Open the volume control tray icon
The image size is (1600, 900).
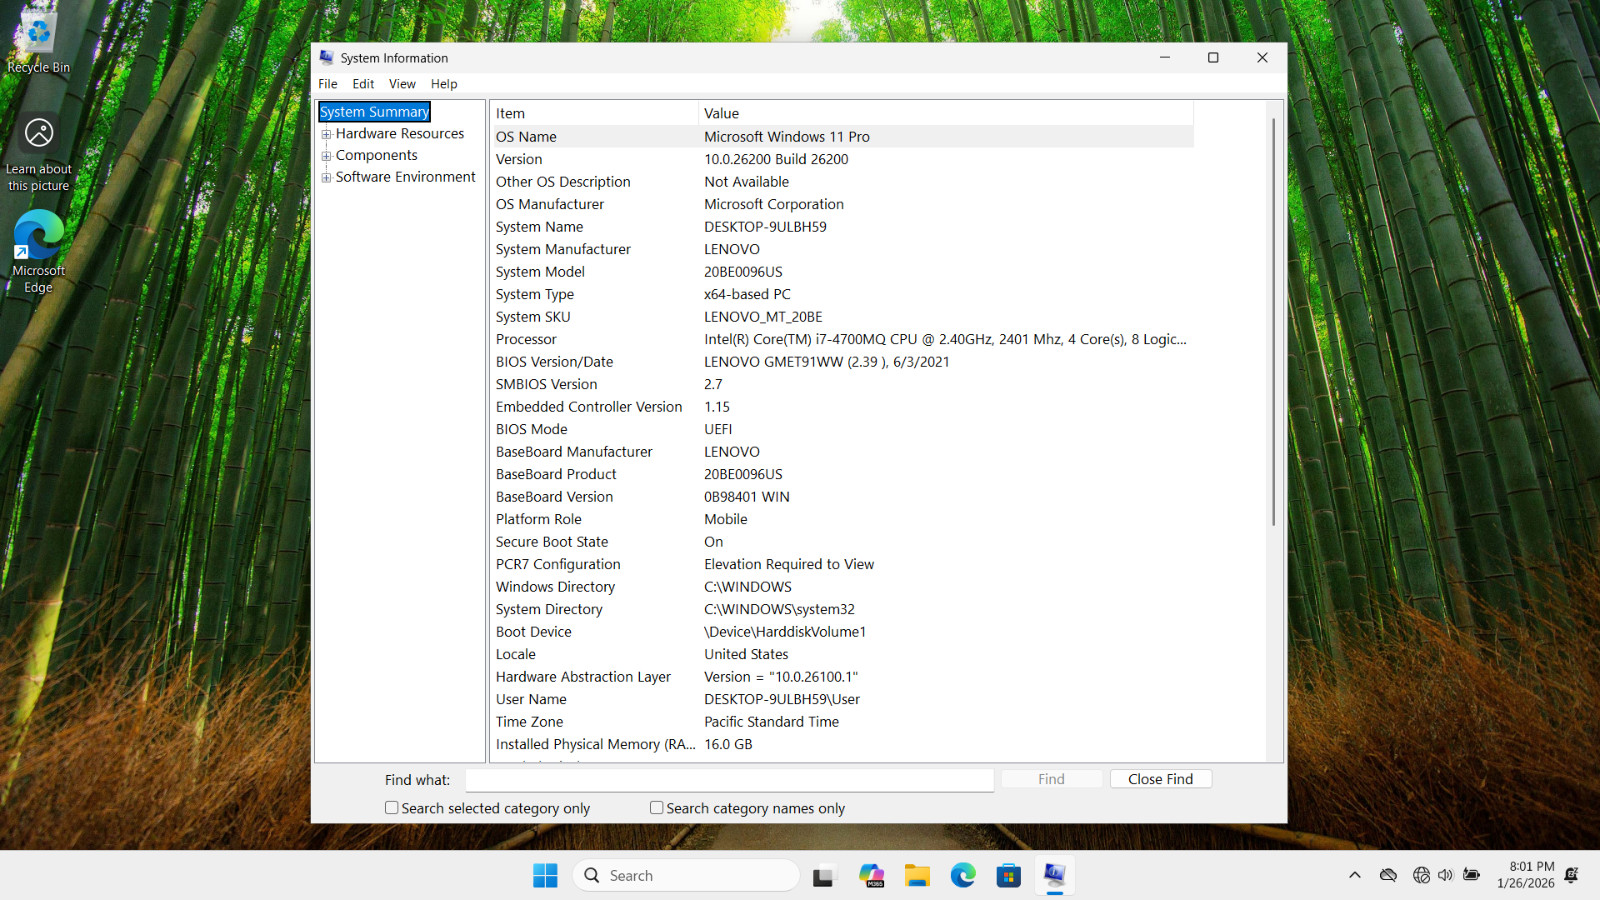(1445, 875)
